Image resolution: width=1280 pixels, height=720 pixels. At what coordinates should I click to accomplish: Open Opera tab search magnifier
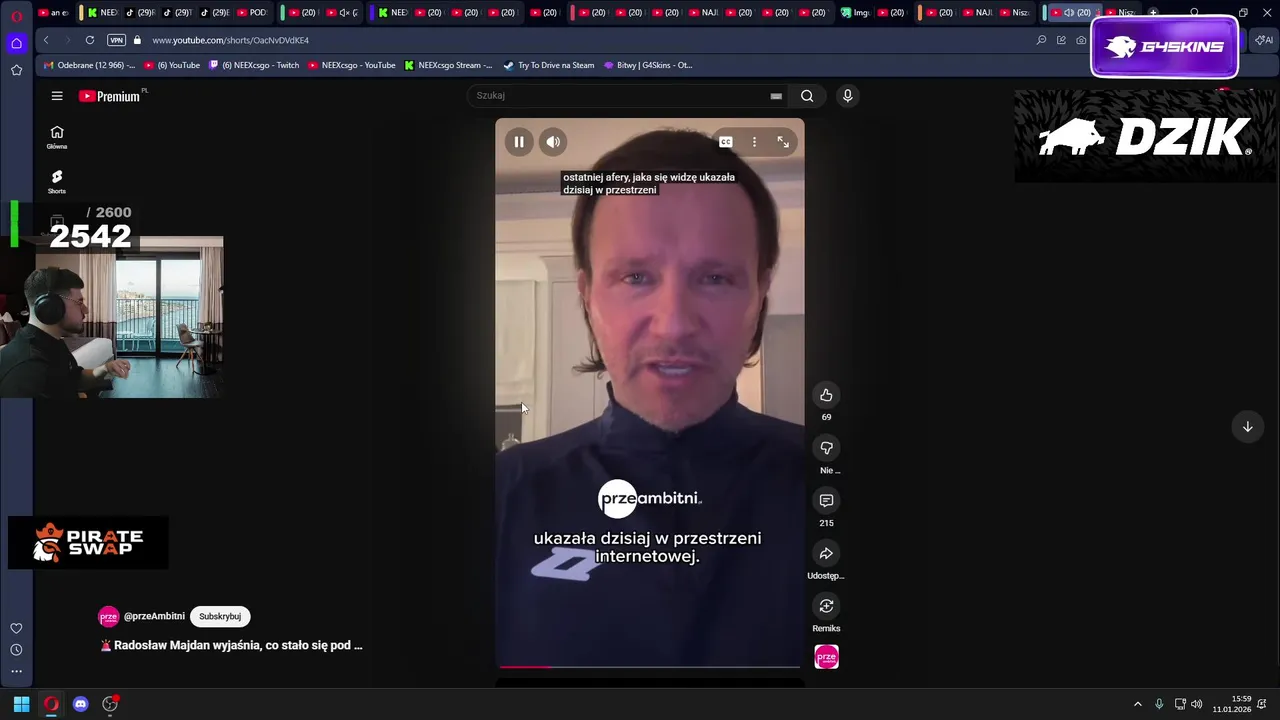pos(1194,13)
